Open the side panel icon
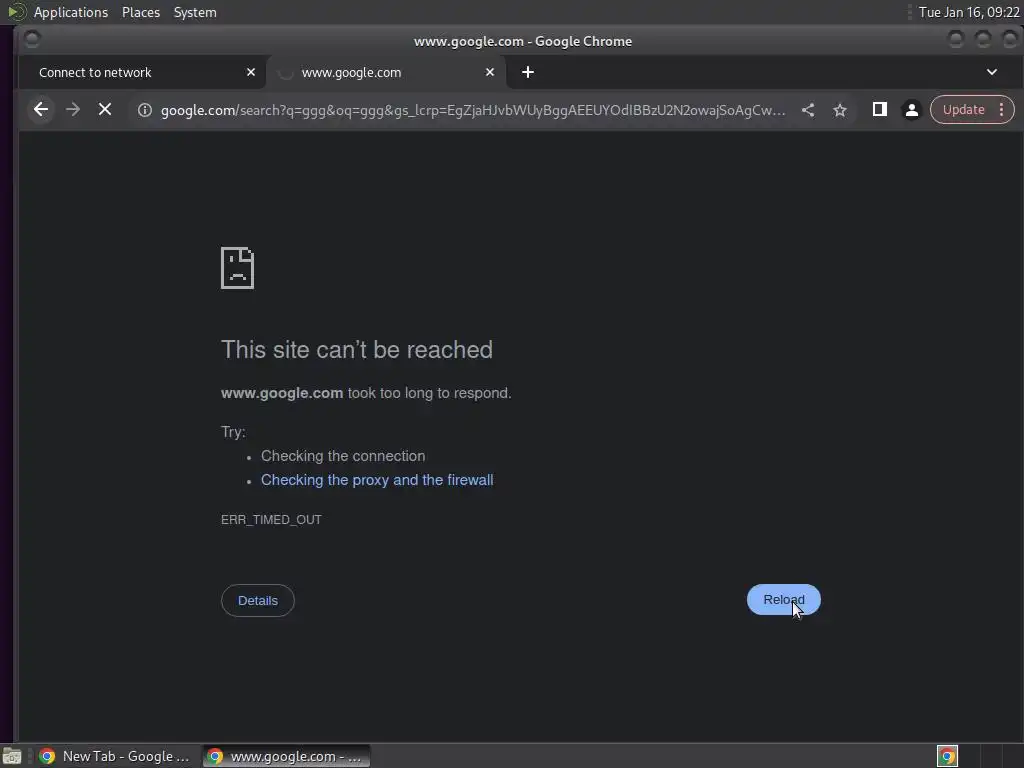This screenshot has height=768, width=1024. (880, 110)
